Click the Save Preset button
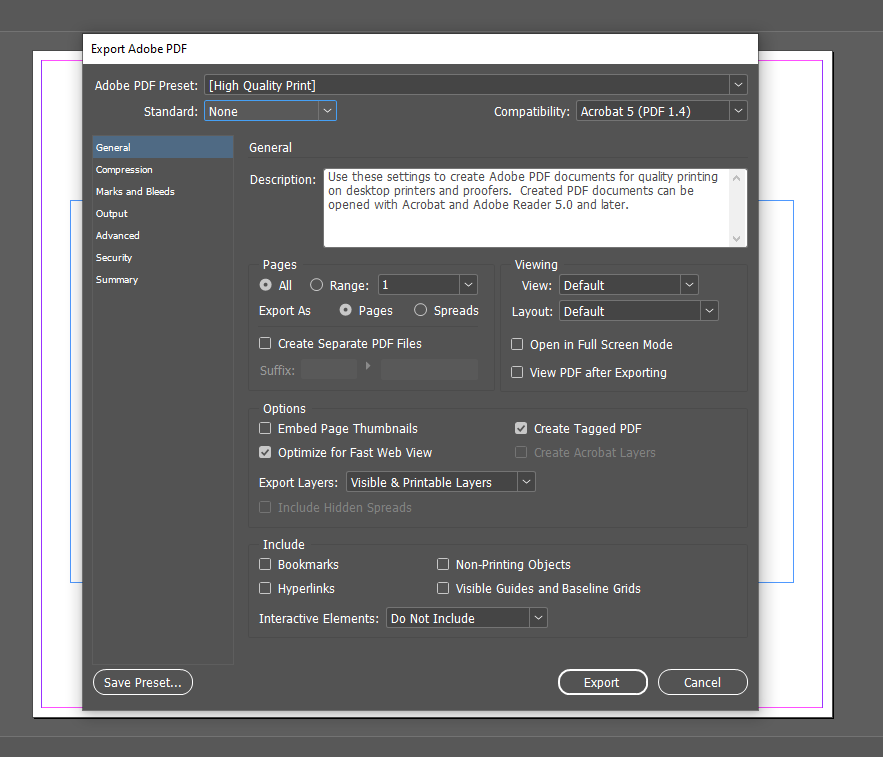 (x=143, y=682)
